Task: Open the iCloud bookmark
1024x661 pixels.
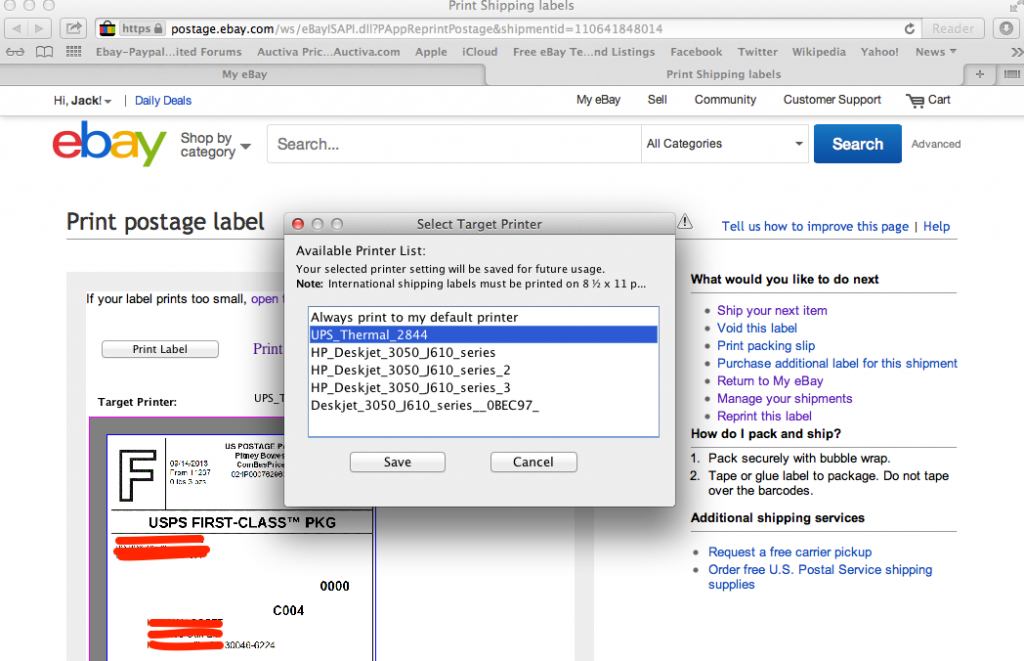Action: coord(479,52)
